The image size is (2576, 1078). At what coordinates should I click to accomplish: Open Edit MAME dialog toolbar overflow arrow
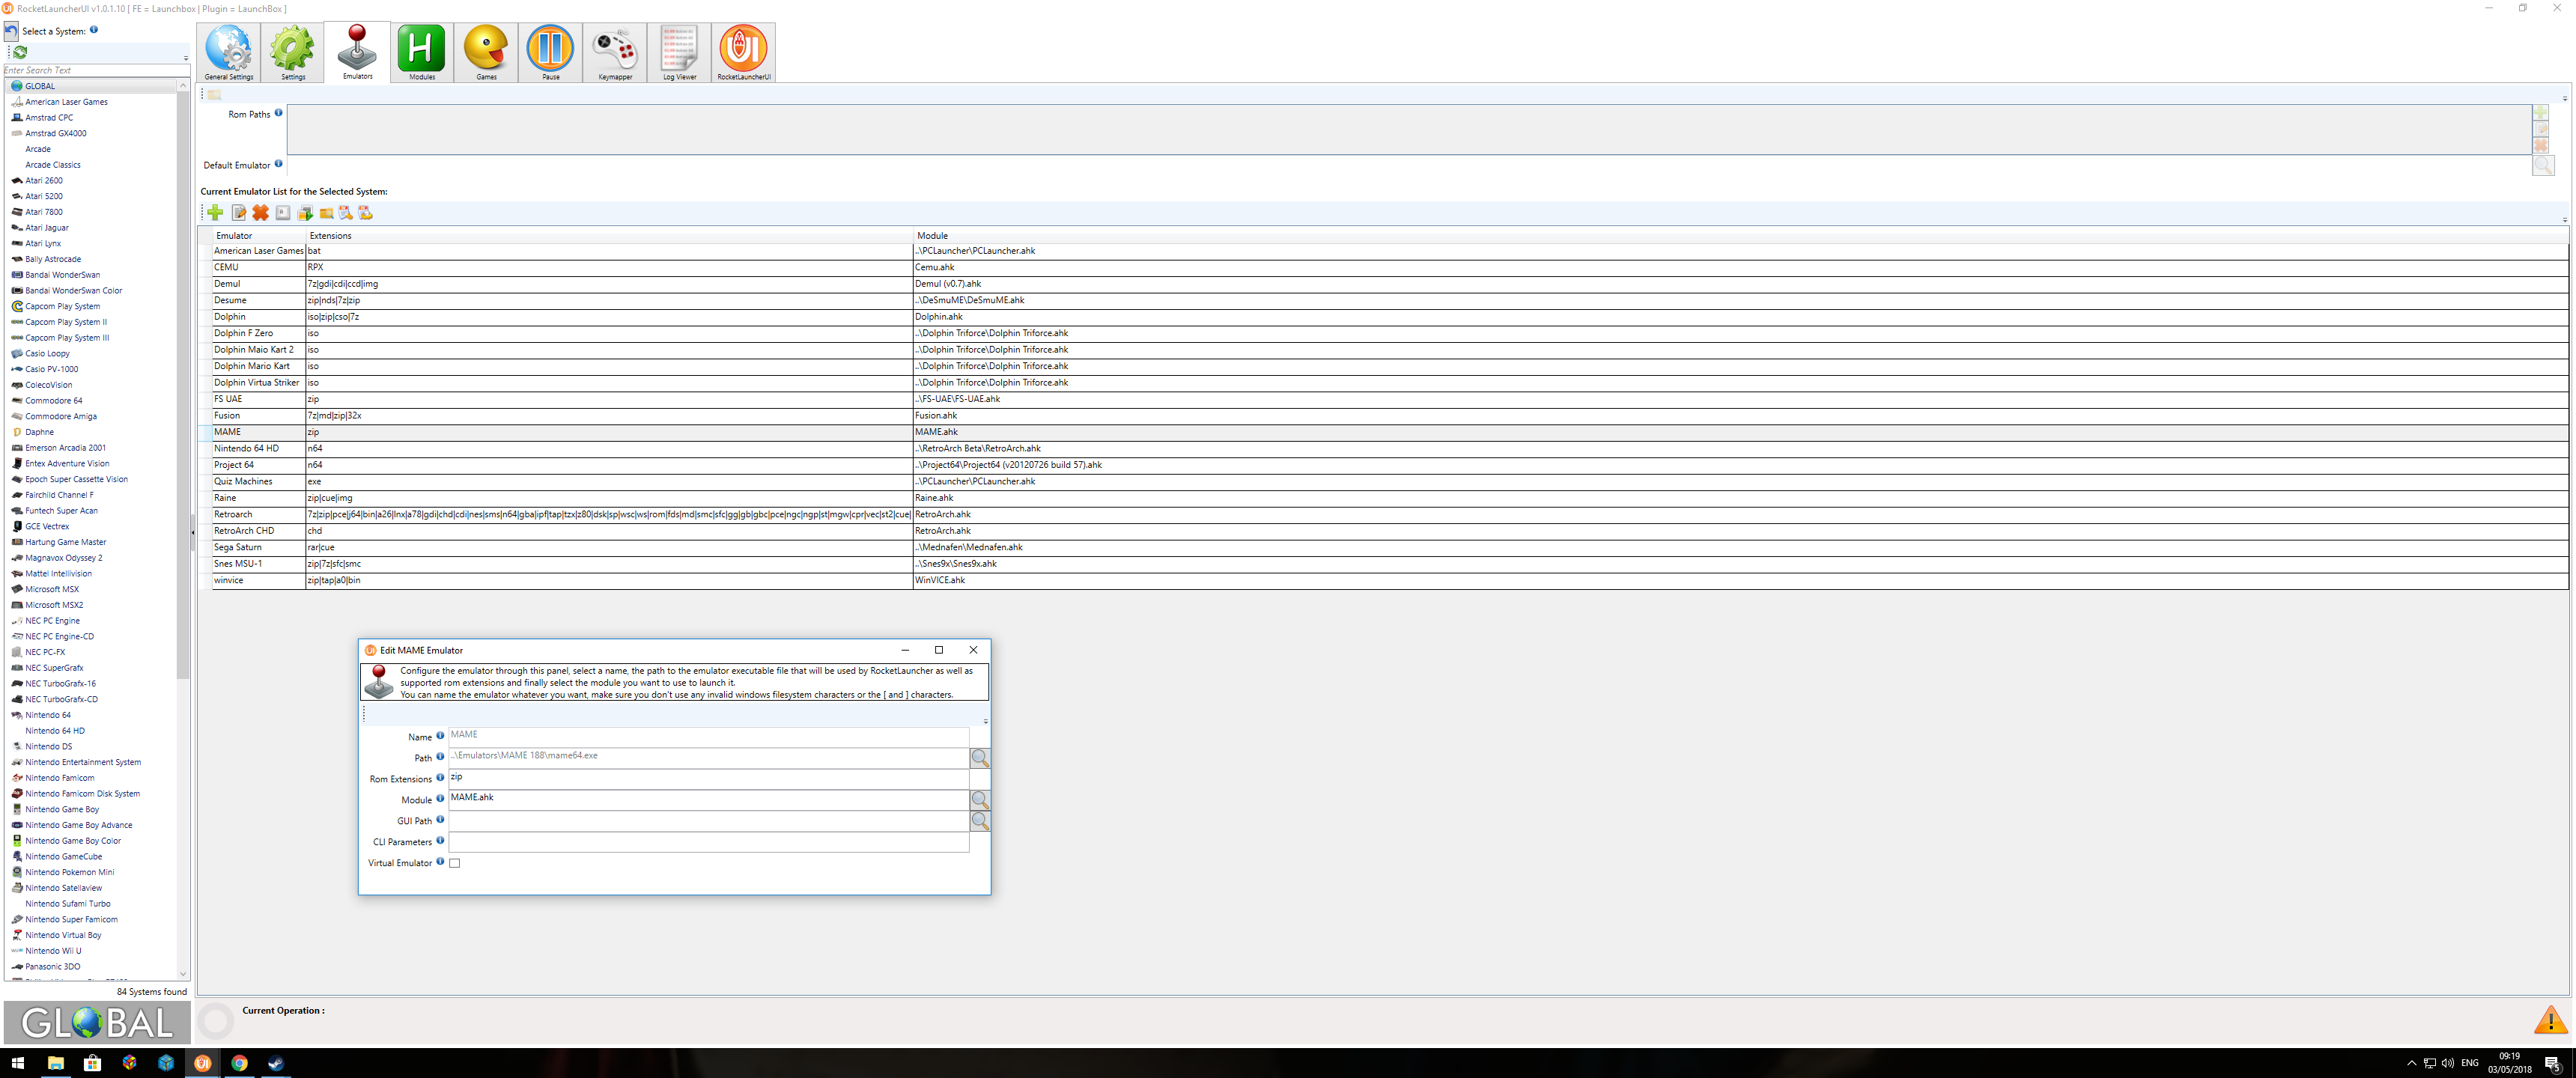click(985, 721)
